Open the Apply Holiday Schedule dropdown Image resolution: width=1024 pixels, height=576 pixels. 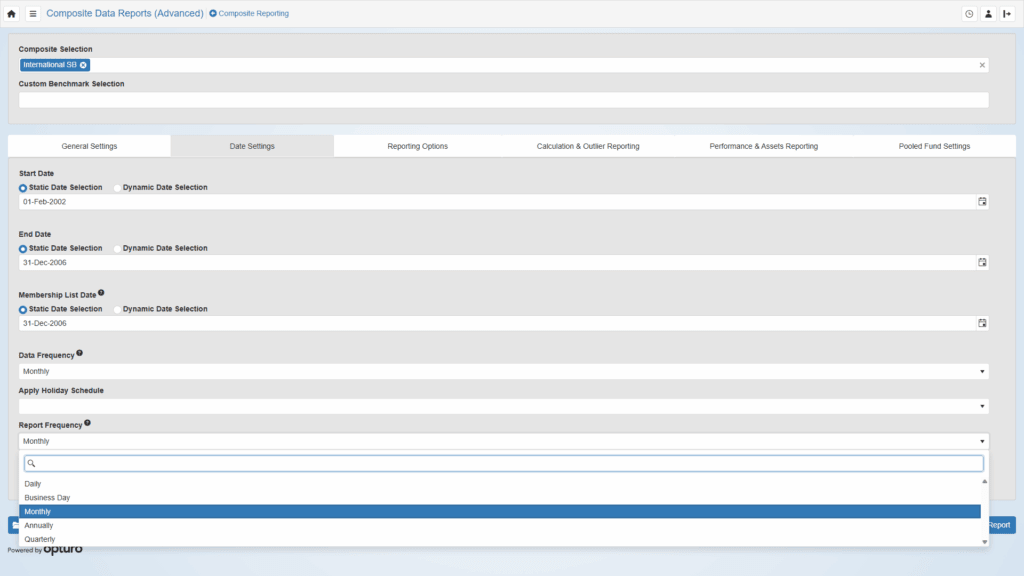[503, 406]
